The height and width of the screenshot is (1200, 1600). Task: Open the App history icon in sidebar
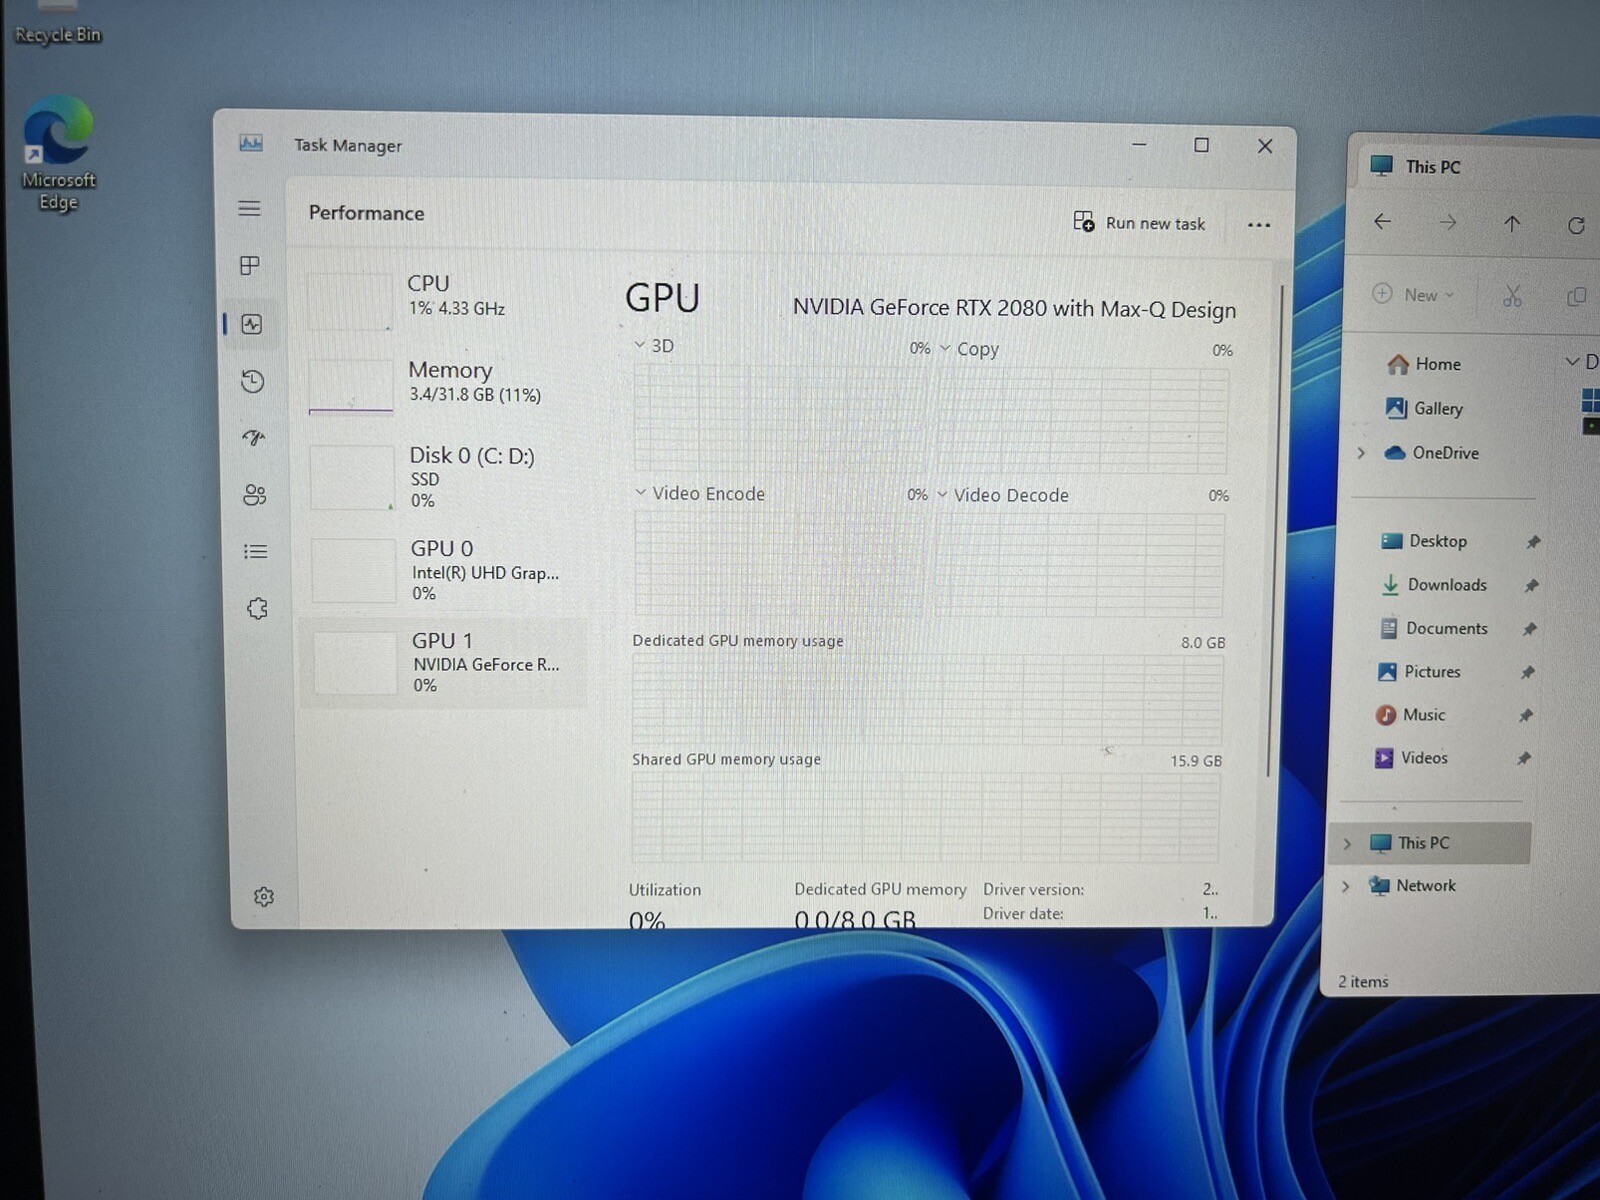253,381
